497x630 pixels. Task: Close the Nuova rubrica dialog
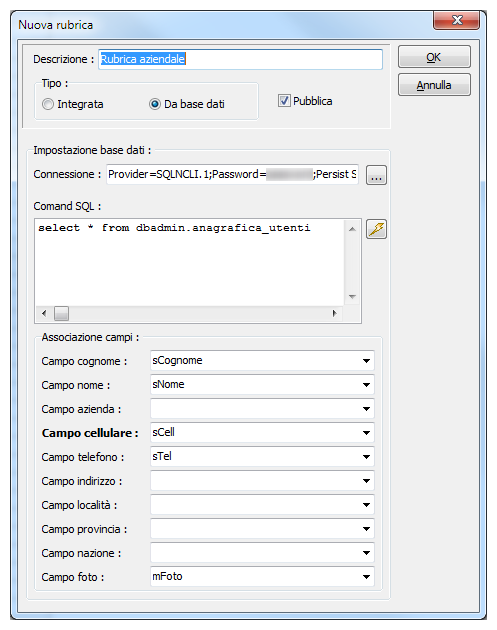[x=456, y=20]
